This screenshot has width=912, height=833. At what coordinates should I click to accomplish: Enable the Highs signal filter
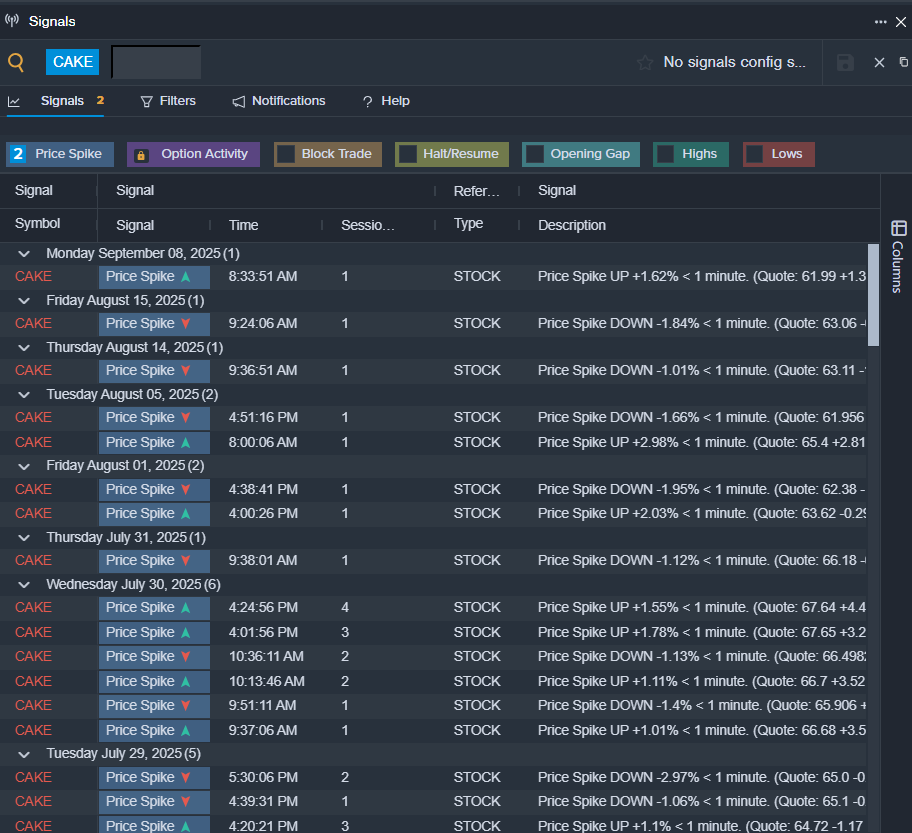pos(666,154)
